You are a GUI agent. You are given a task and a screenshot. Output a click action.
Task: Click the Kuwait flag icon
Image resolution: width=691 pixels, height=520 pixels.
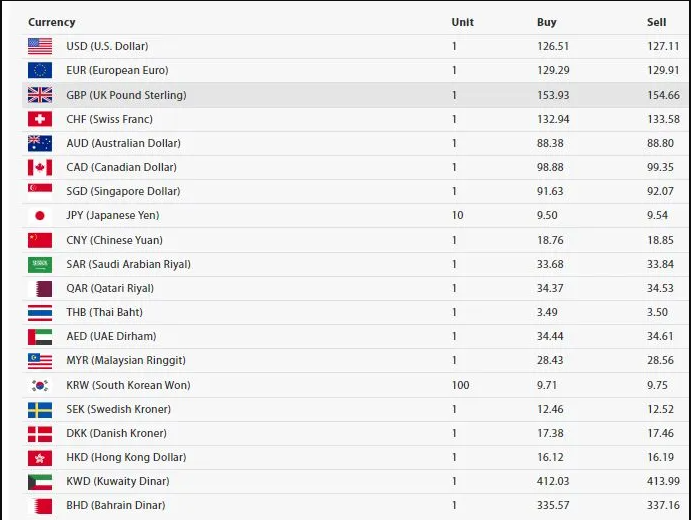40,482
